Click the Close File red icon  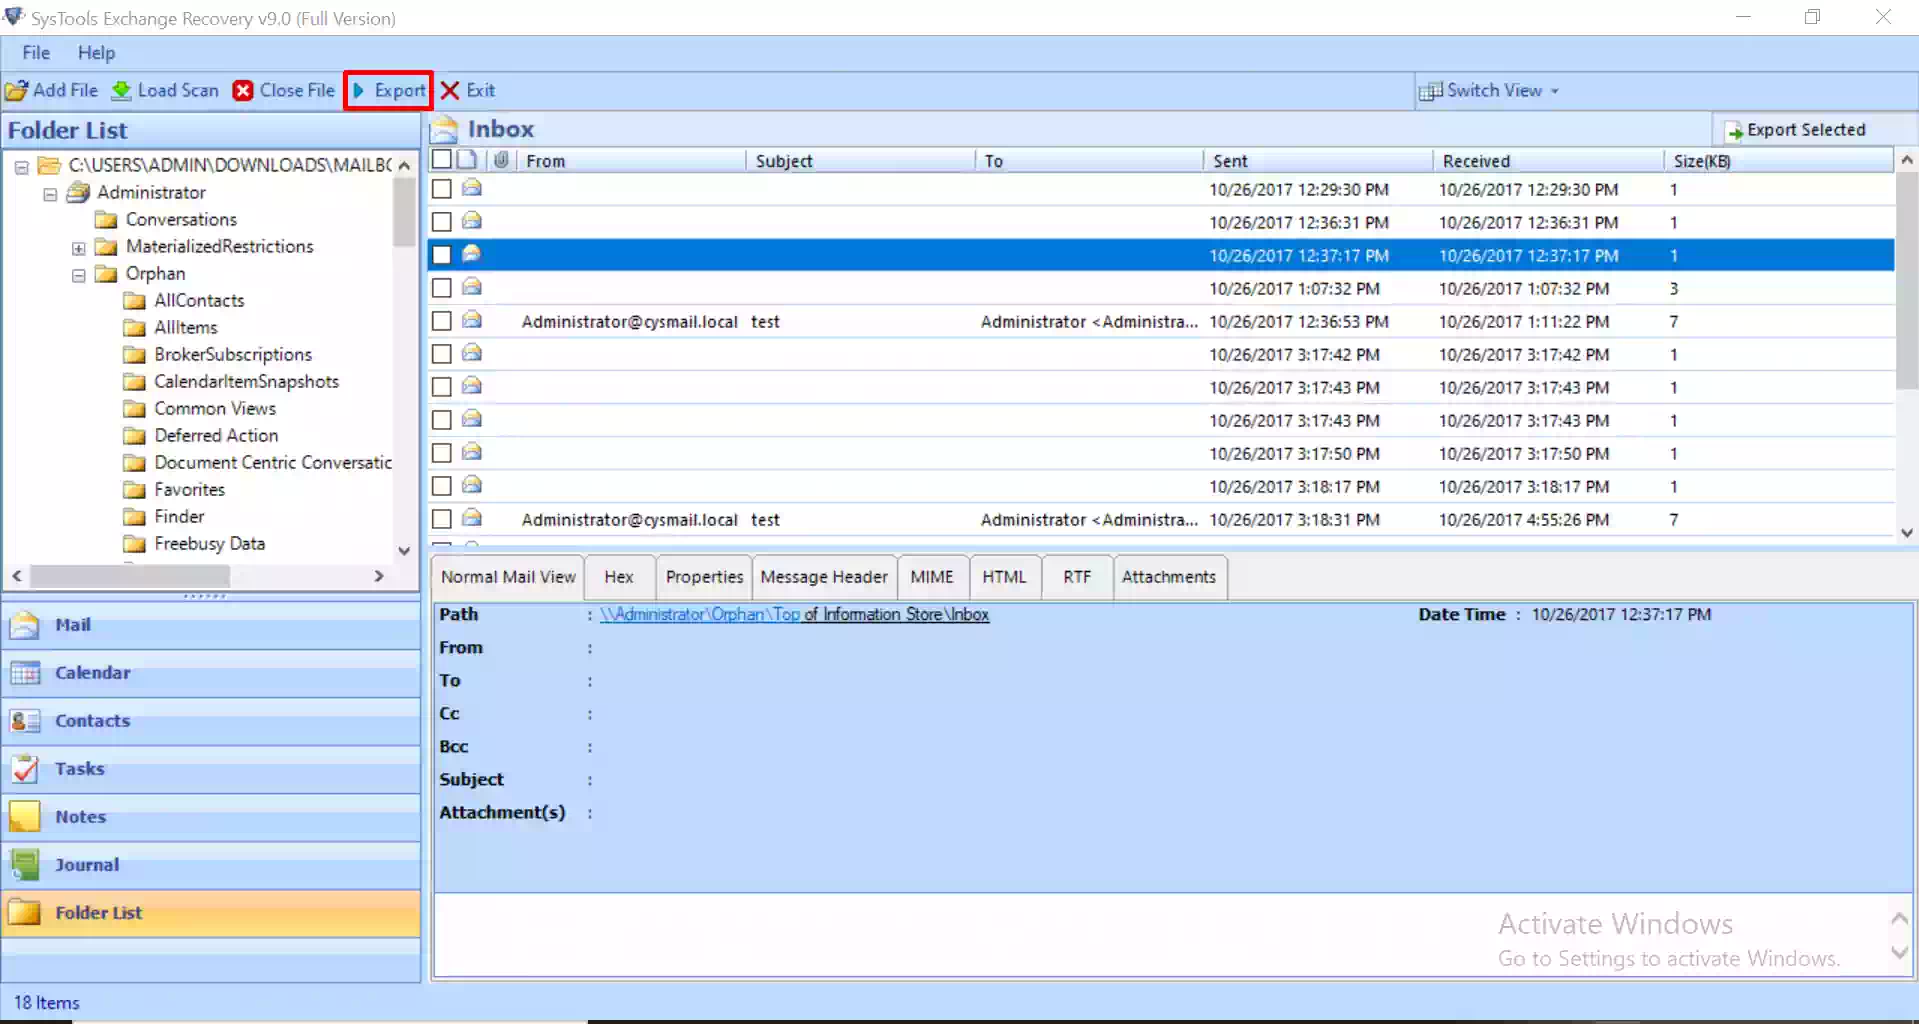(x=243, y=91)
